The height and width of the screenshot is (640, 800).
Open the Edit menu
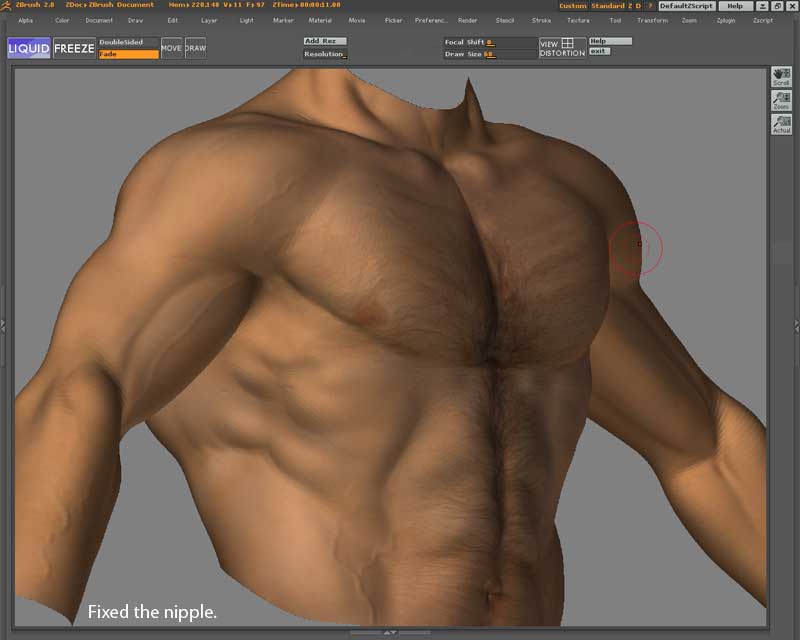pos(173,20)
